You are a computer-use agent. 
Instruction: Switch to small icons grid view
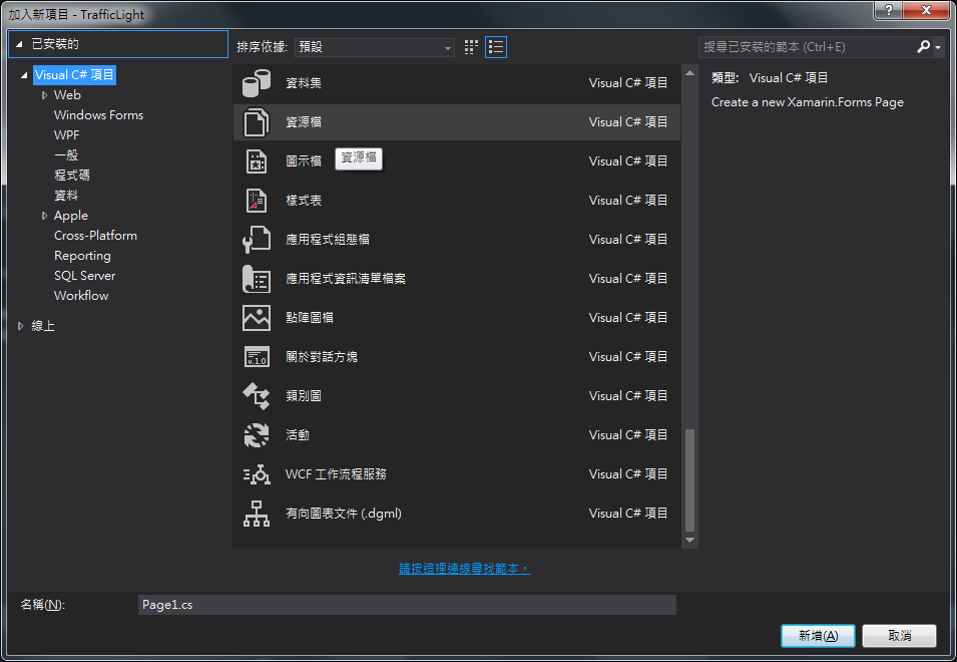click(x=471, y=47)
